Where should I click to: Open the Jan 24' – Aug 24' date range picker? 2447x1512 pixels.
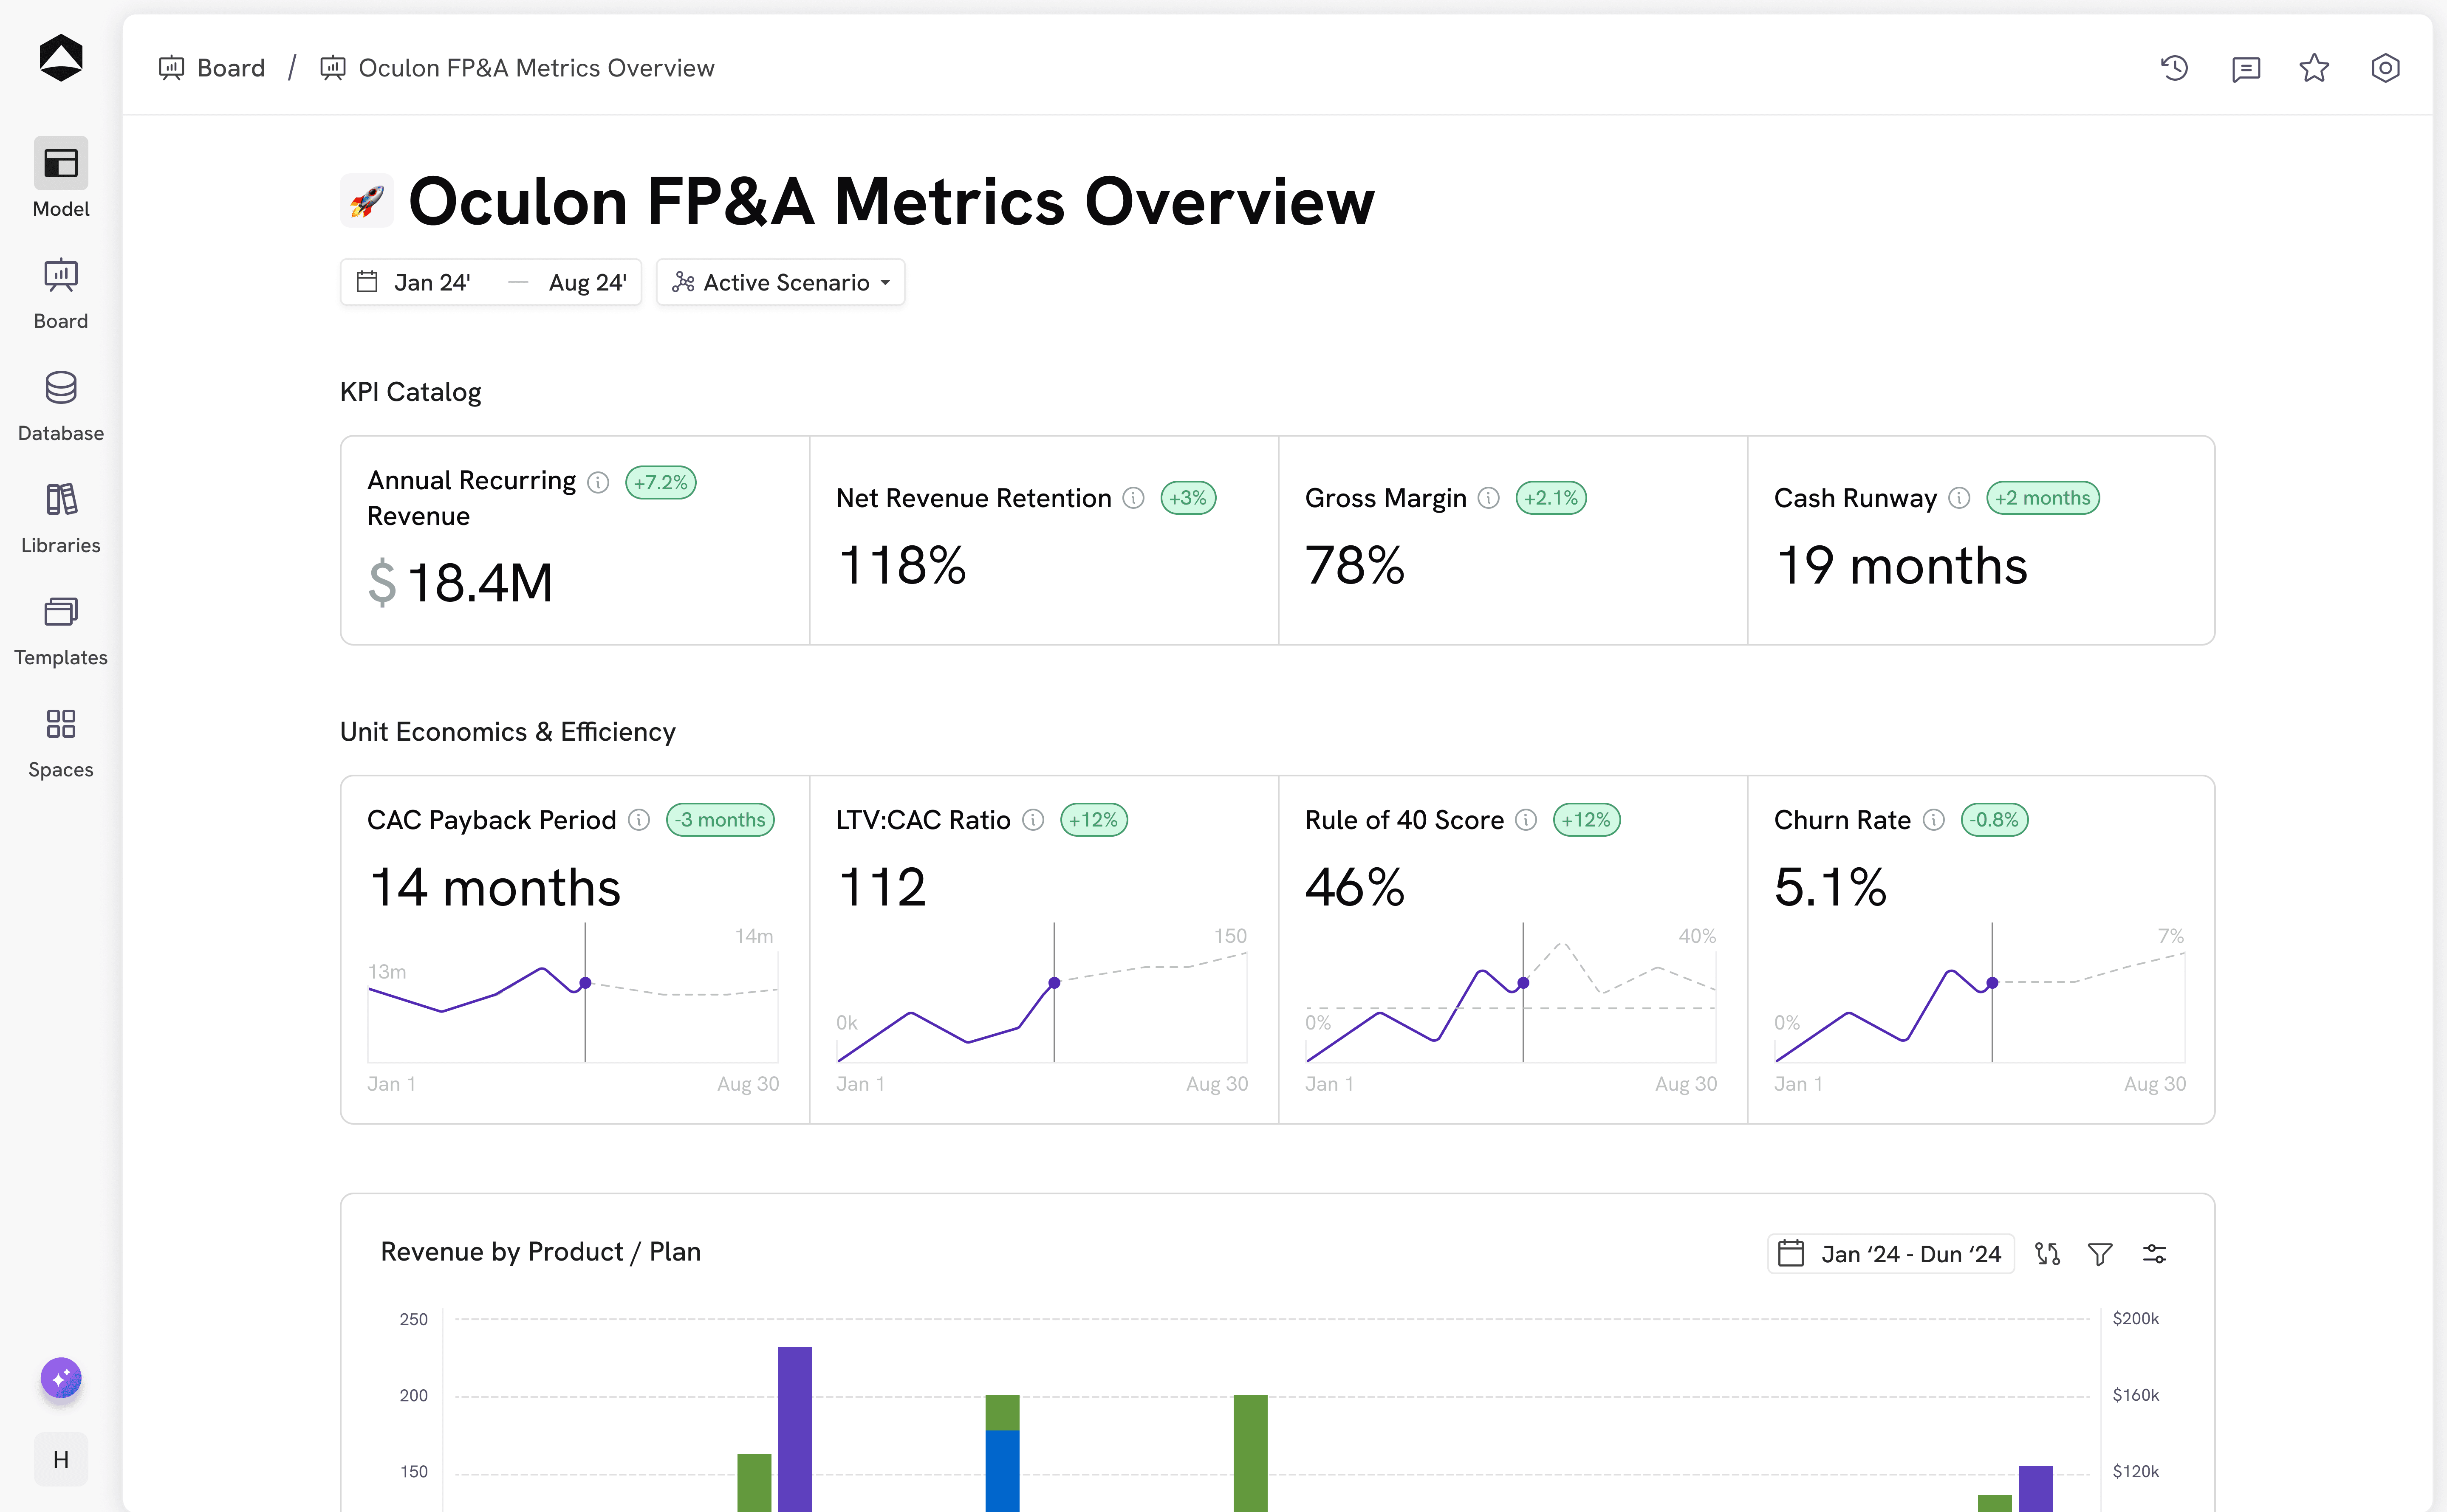point(490,282)
